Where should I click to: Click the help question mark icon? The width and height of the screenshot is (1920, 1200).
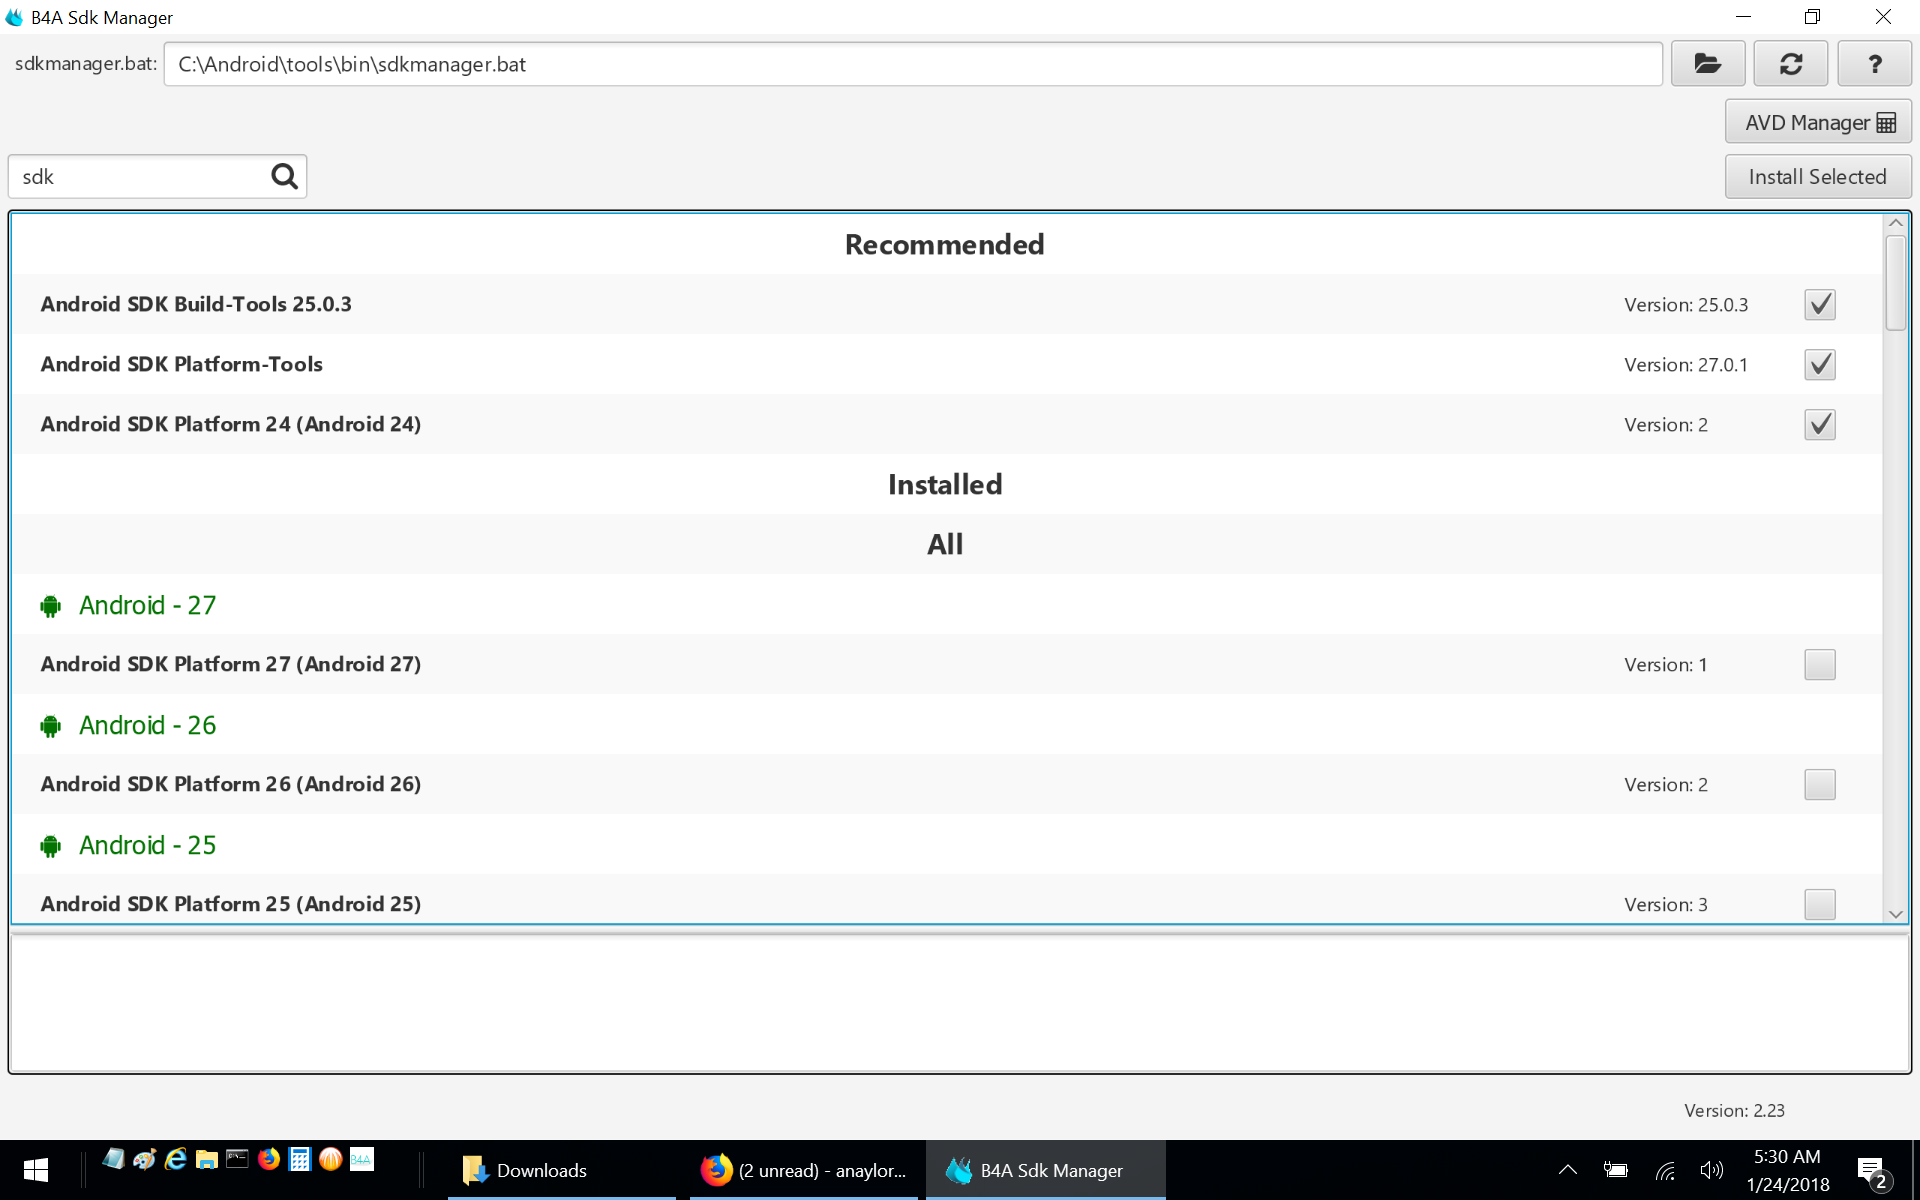pos(1876,64)
